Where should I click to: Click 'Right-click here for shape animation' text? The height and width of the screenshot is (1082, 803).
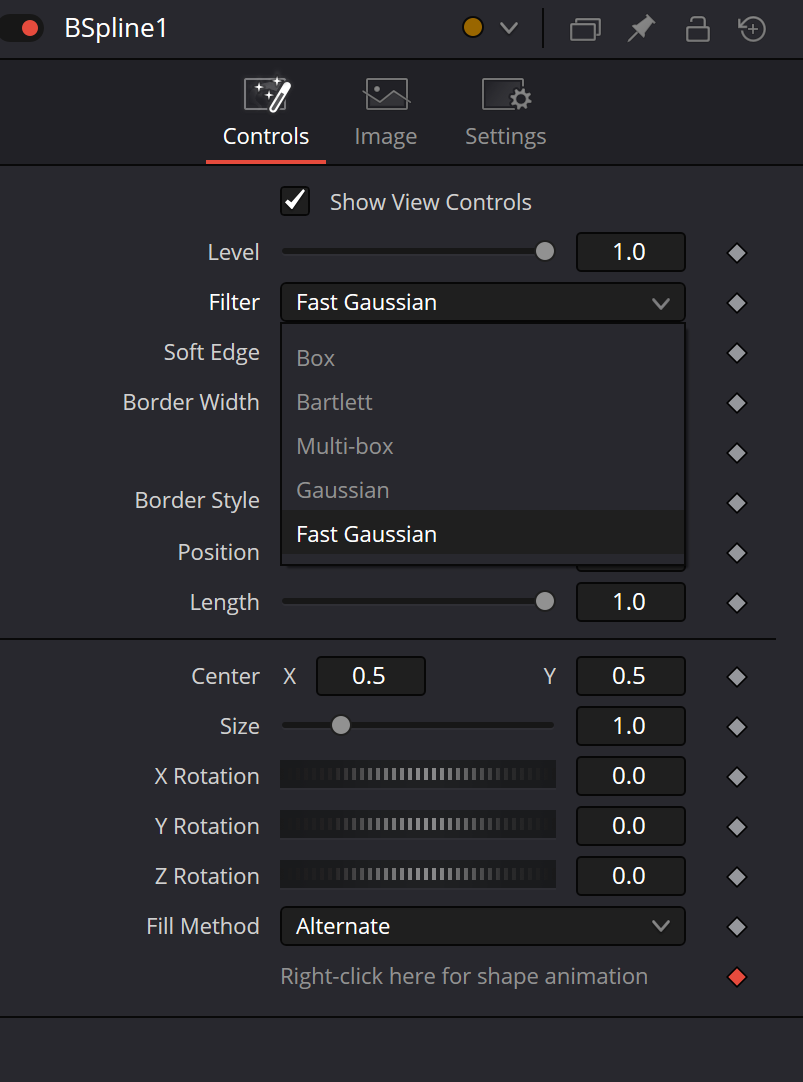[x=464, y=976]
